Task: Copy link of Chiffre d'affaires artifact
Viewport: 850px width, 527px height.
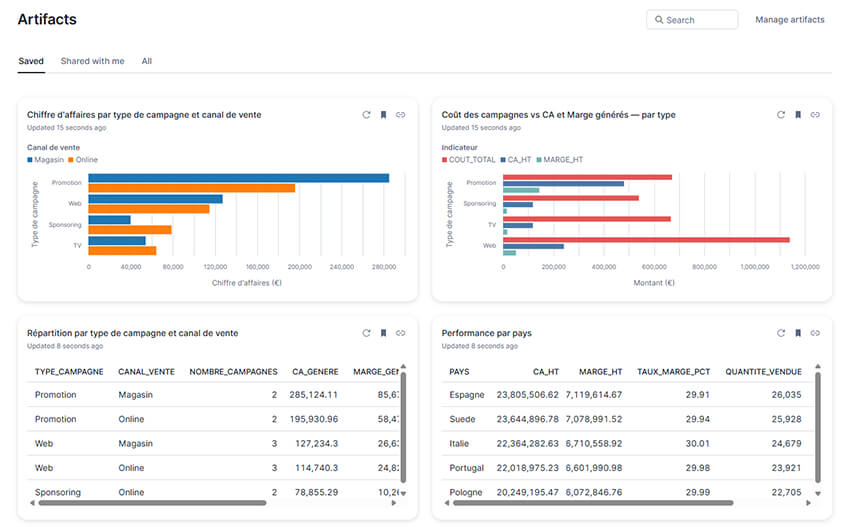Action: [x=401, y=115]
